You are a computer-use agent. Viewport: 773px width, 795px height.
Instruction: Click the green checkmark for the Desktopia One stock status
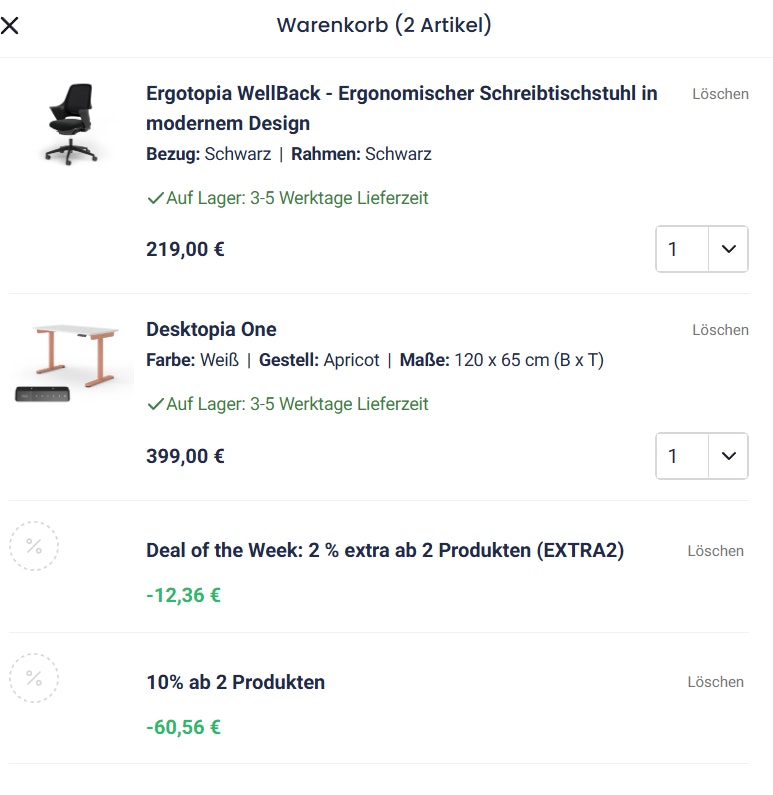click(155, 404)
